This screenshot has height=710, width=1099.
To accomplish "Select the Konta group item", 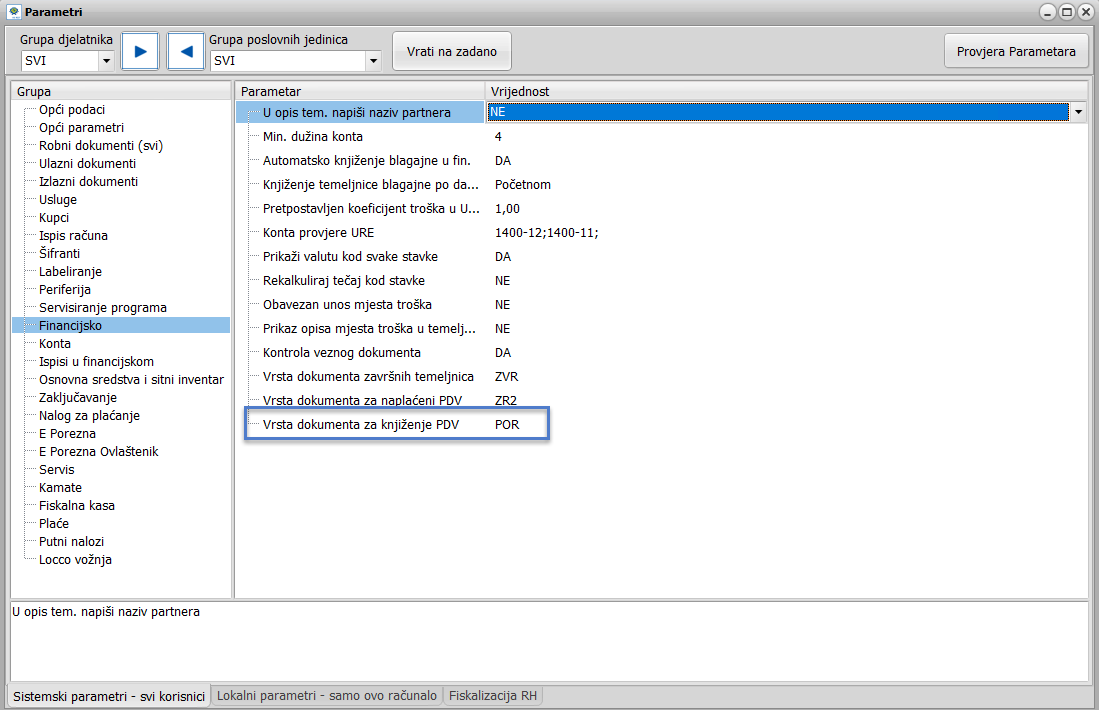I will 55,344.
